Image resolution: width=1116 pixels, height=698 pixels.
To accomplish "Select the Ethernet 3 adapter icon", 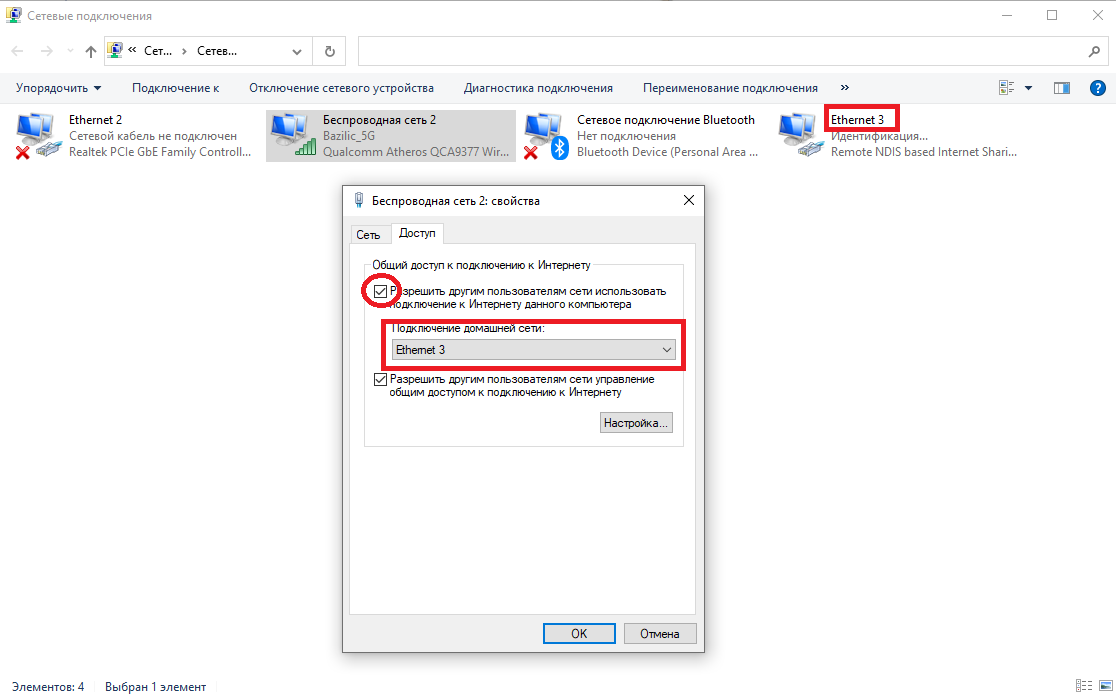I will tap(800, 135).
